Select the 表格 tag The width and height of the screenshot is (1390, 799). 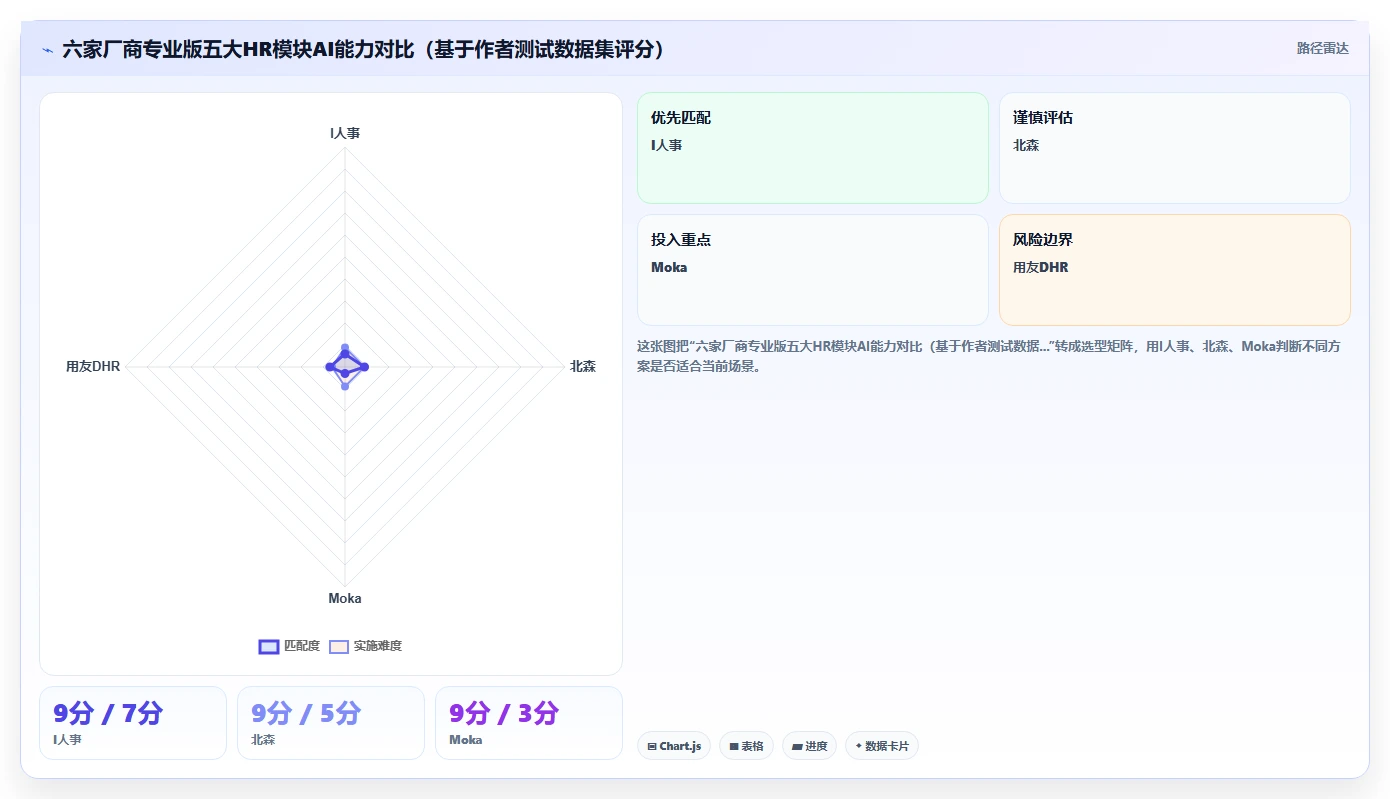[x=746, y=746]
